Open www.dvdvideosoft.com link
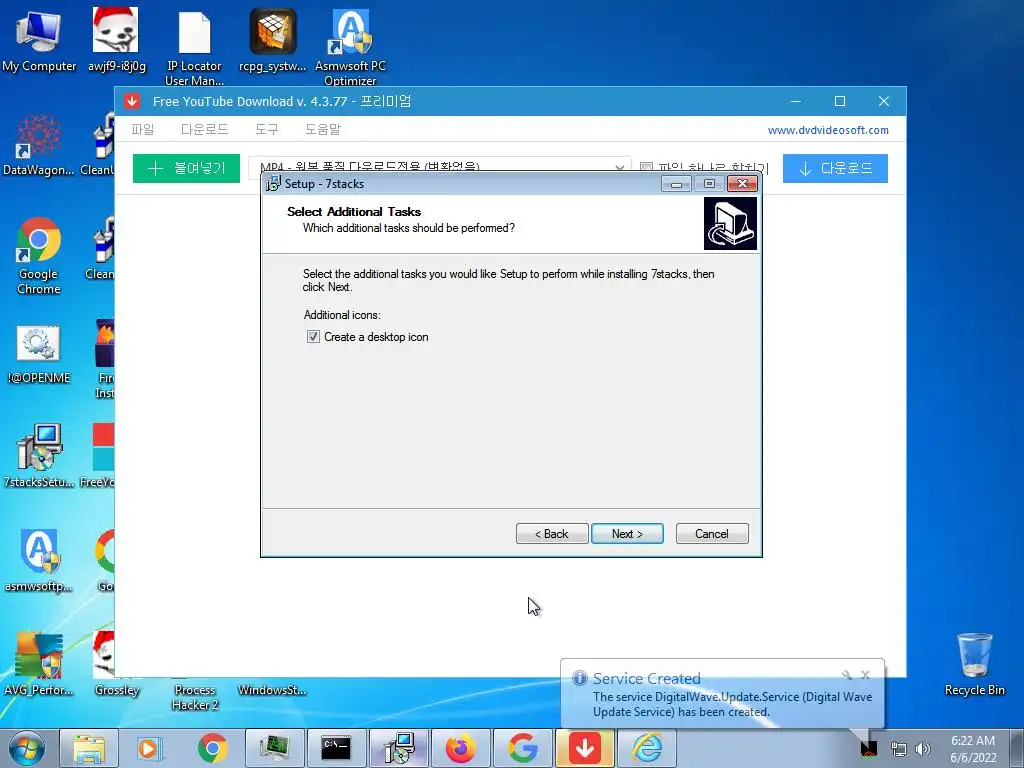This screenshot has height=768, width=1024. tap(828, 130)
